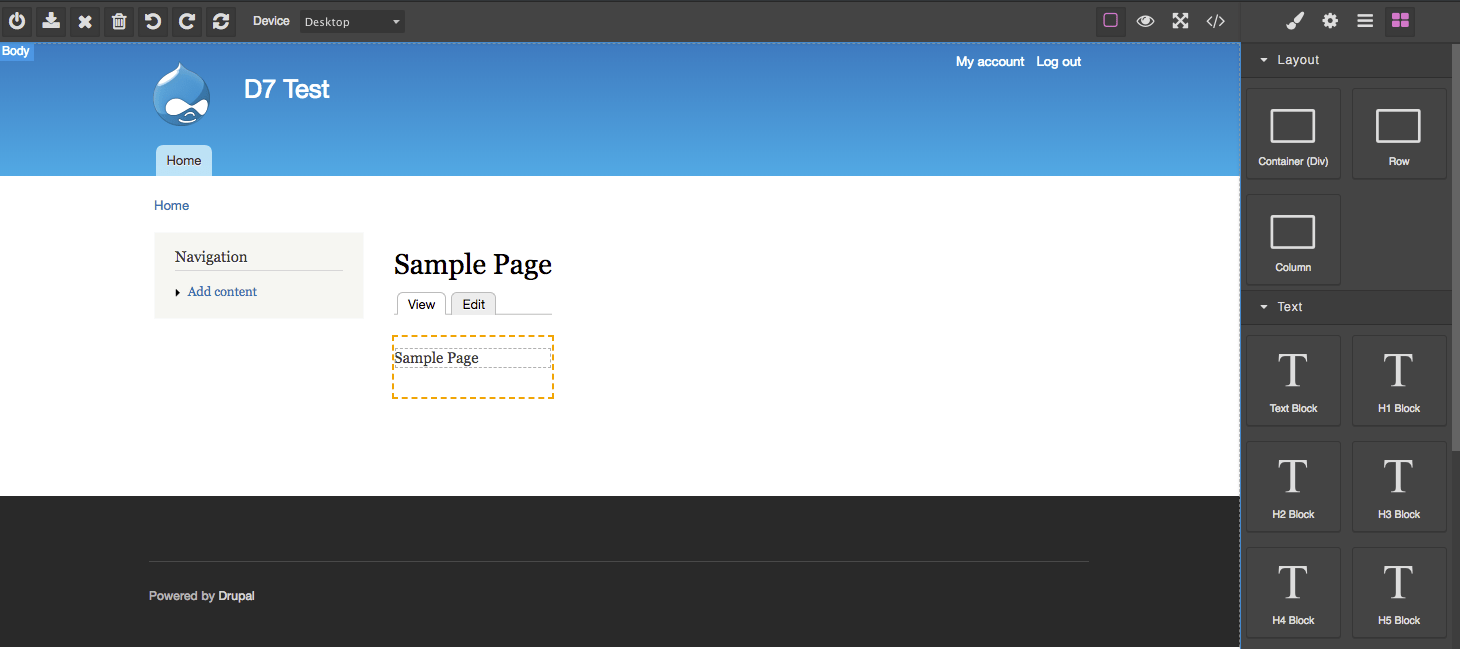The image size is (1460, 649).
Task: Collapse the Layout section
Action: click(1263, 59)
